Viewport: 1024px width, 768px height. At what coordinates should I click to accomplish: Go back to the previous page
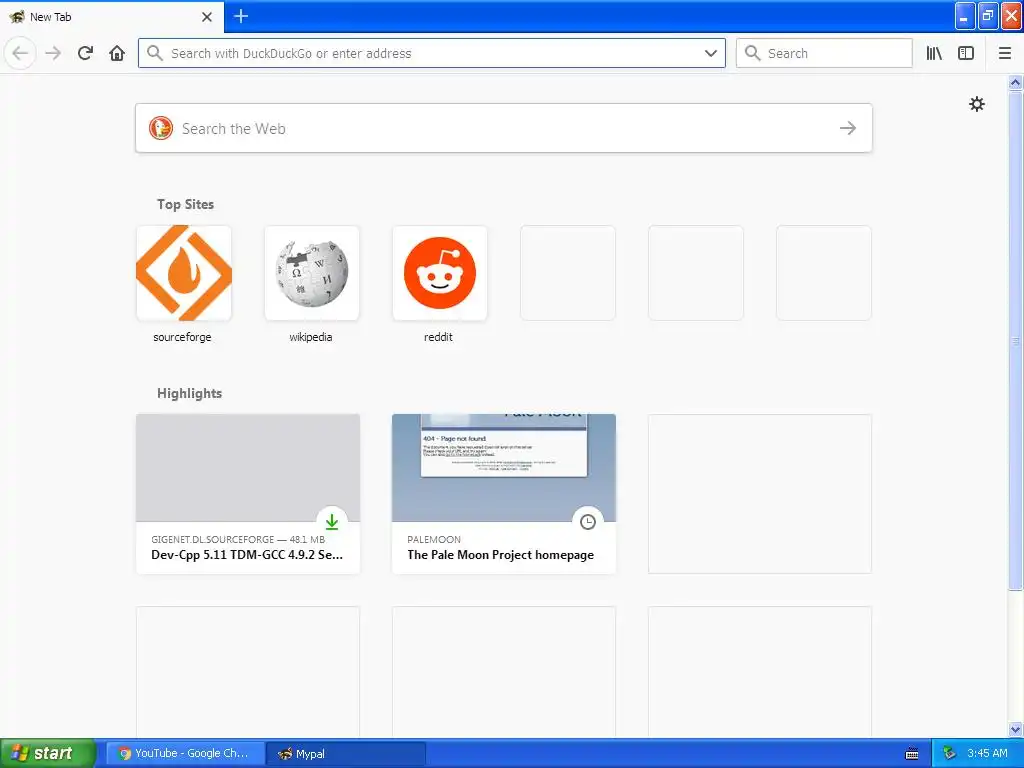[x=20, y=53]
